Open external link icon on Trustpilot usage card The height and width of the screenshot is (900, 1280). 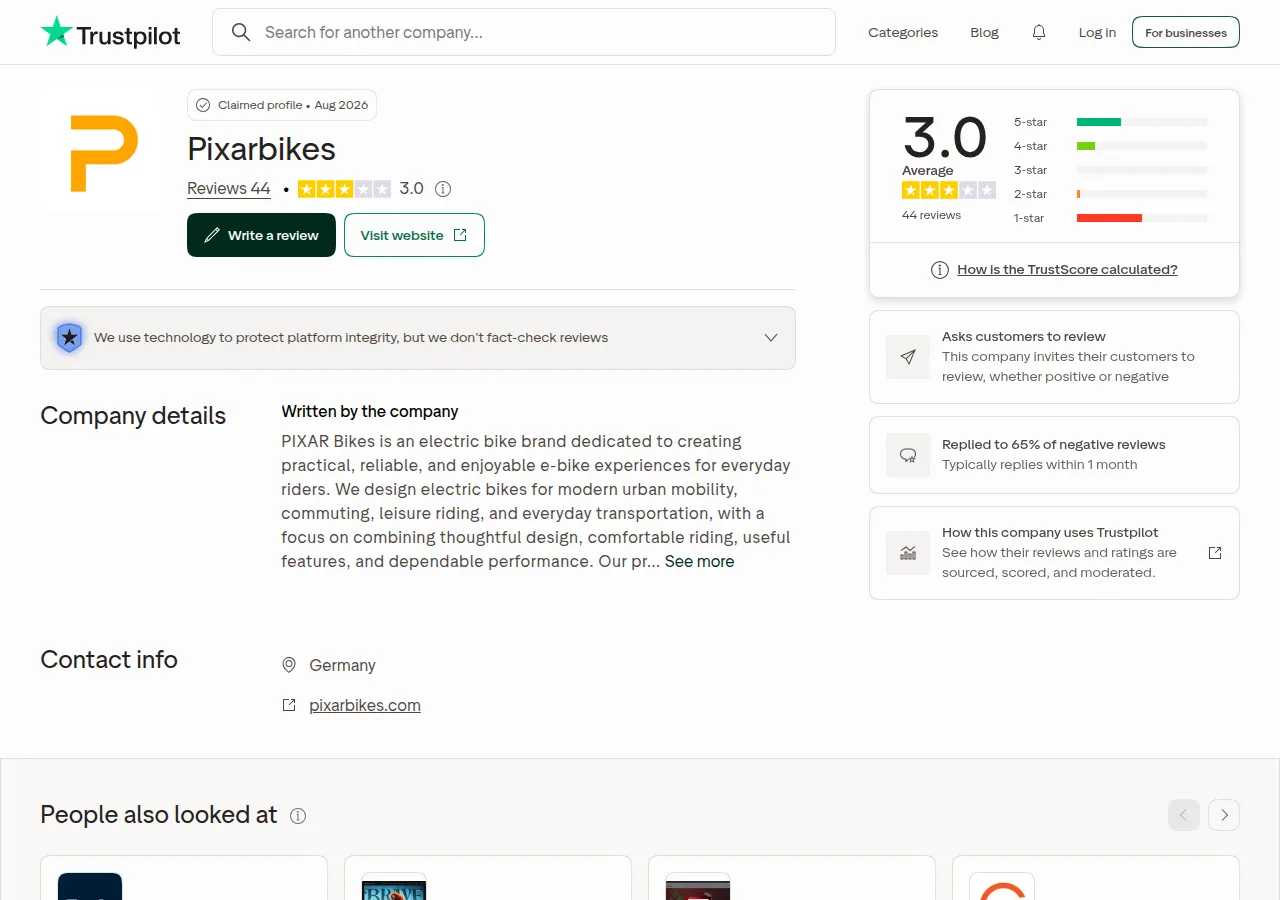click(x=1215, y=553)
